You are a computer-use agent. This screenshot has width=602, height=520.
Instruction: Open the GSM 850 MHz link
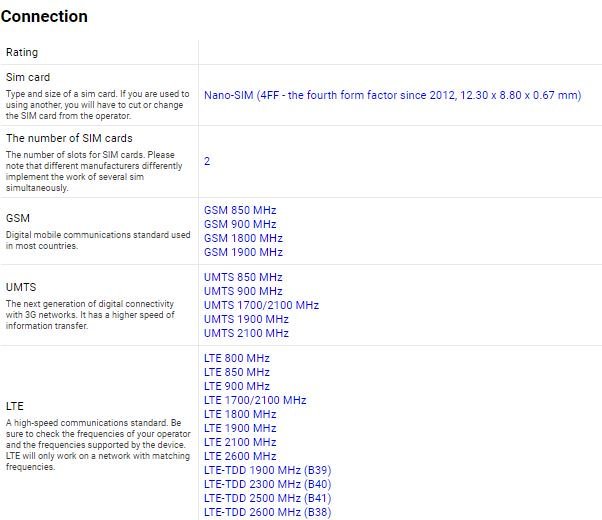coord(240,211)
